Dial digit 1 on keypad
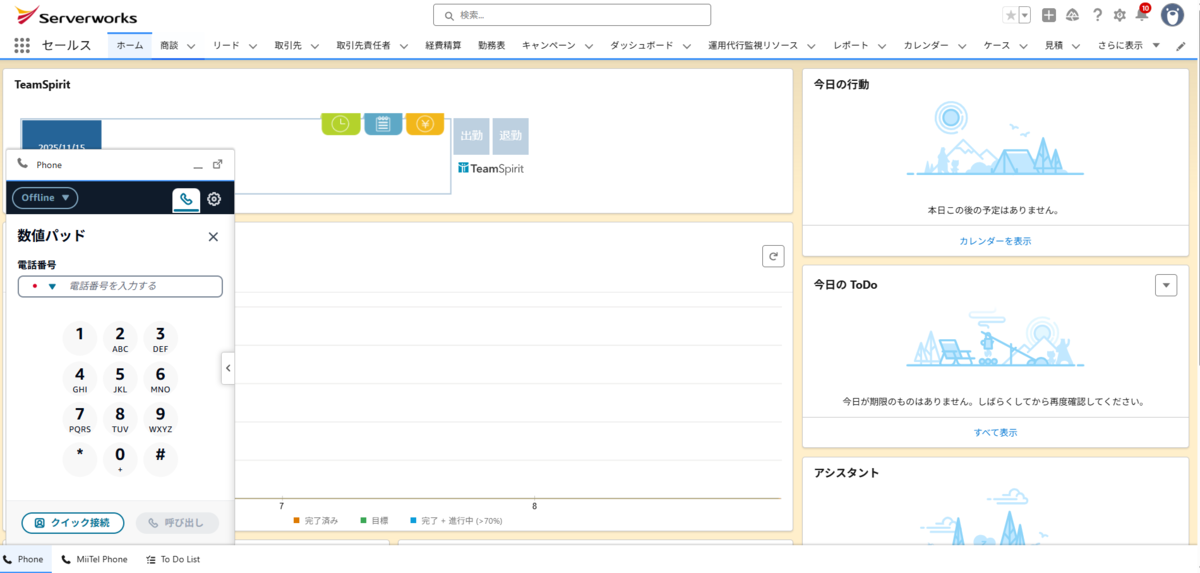 [x=80, y=338]
